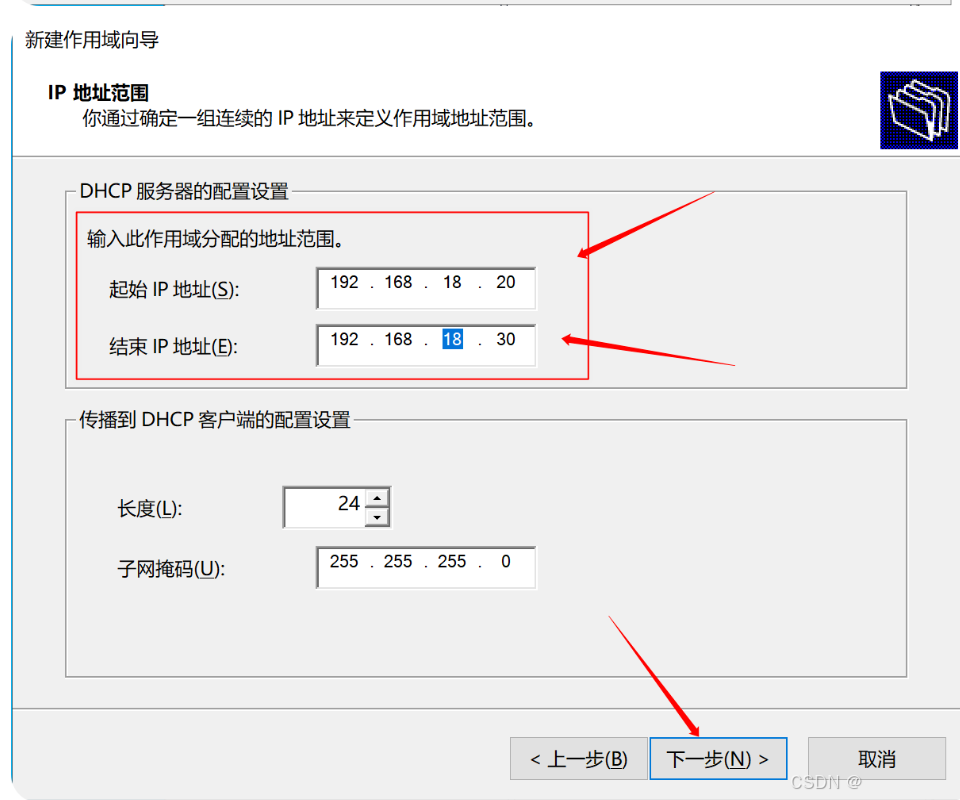Click last octet 0 of subnet mask

coord(506,561)
